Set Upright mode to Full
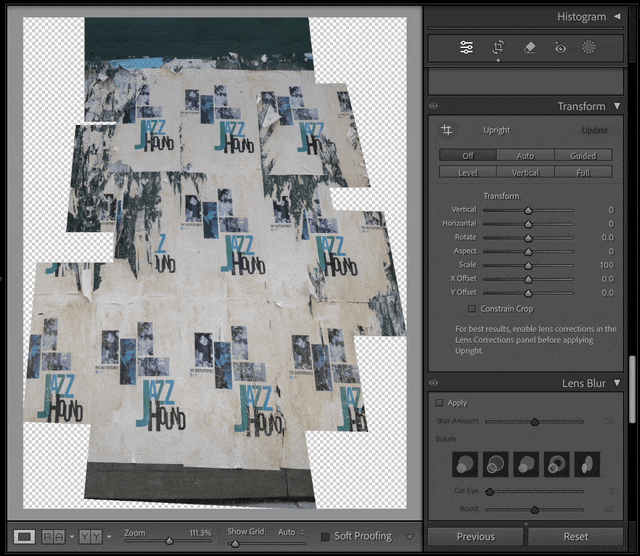The width and height of the screenshot is (640, 556). click(x=583, y=172)
